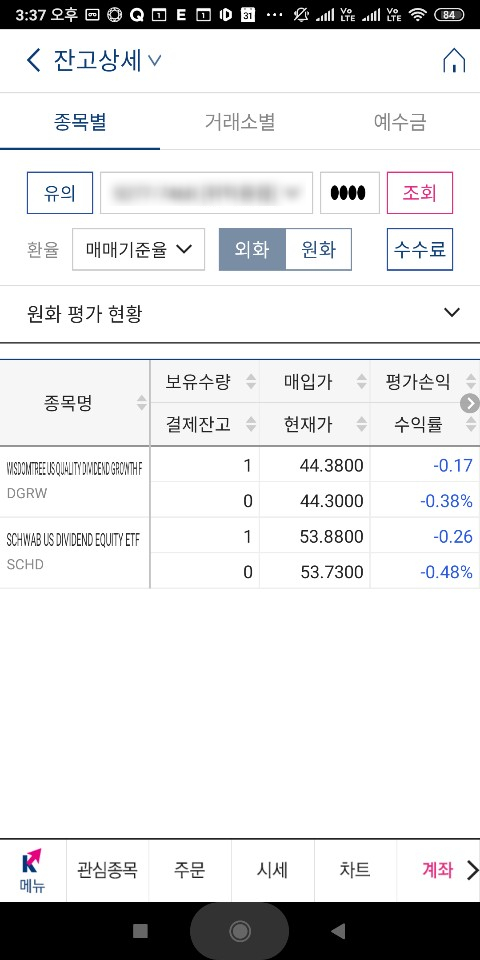Sort by 종목명 column arrows
This screenshot has height=960, width=480.
141,403
